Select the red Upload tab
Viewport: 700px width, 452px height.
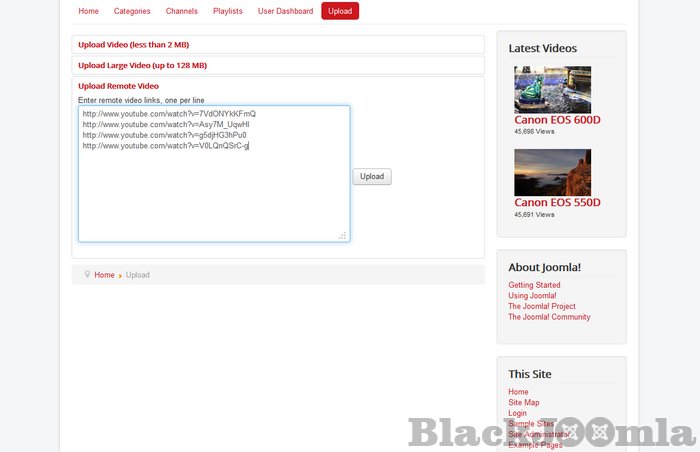coord(340,11)
